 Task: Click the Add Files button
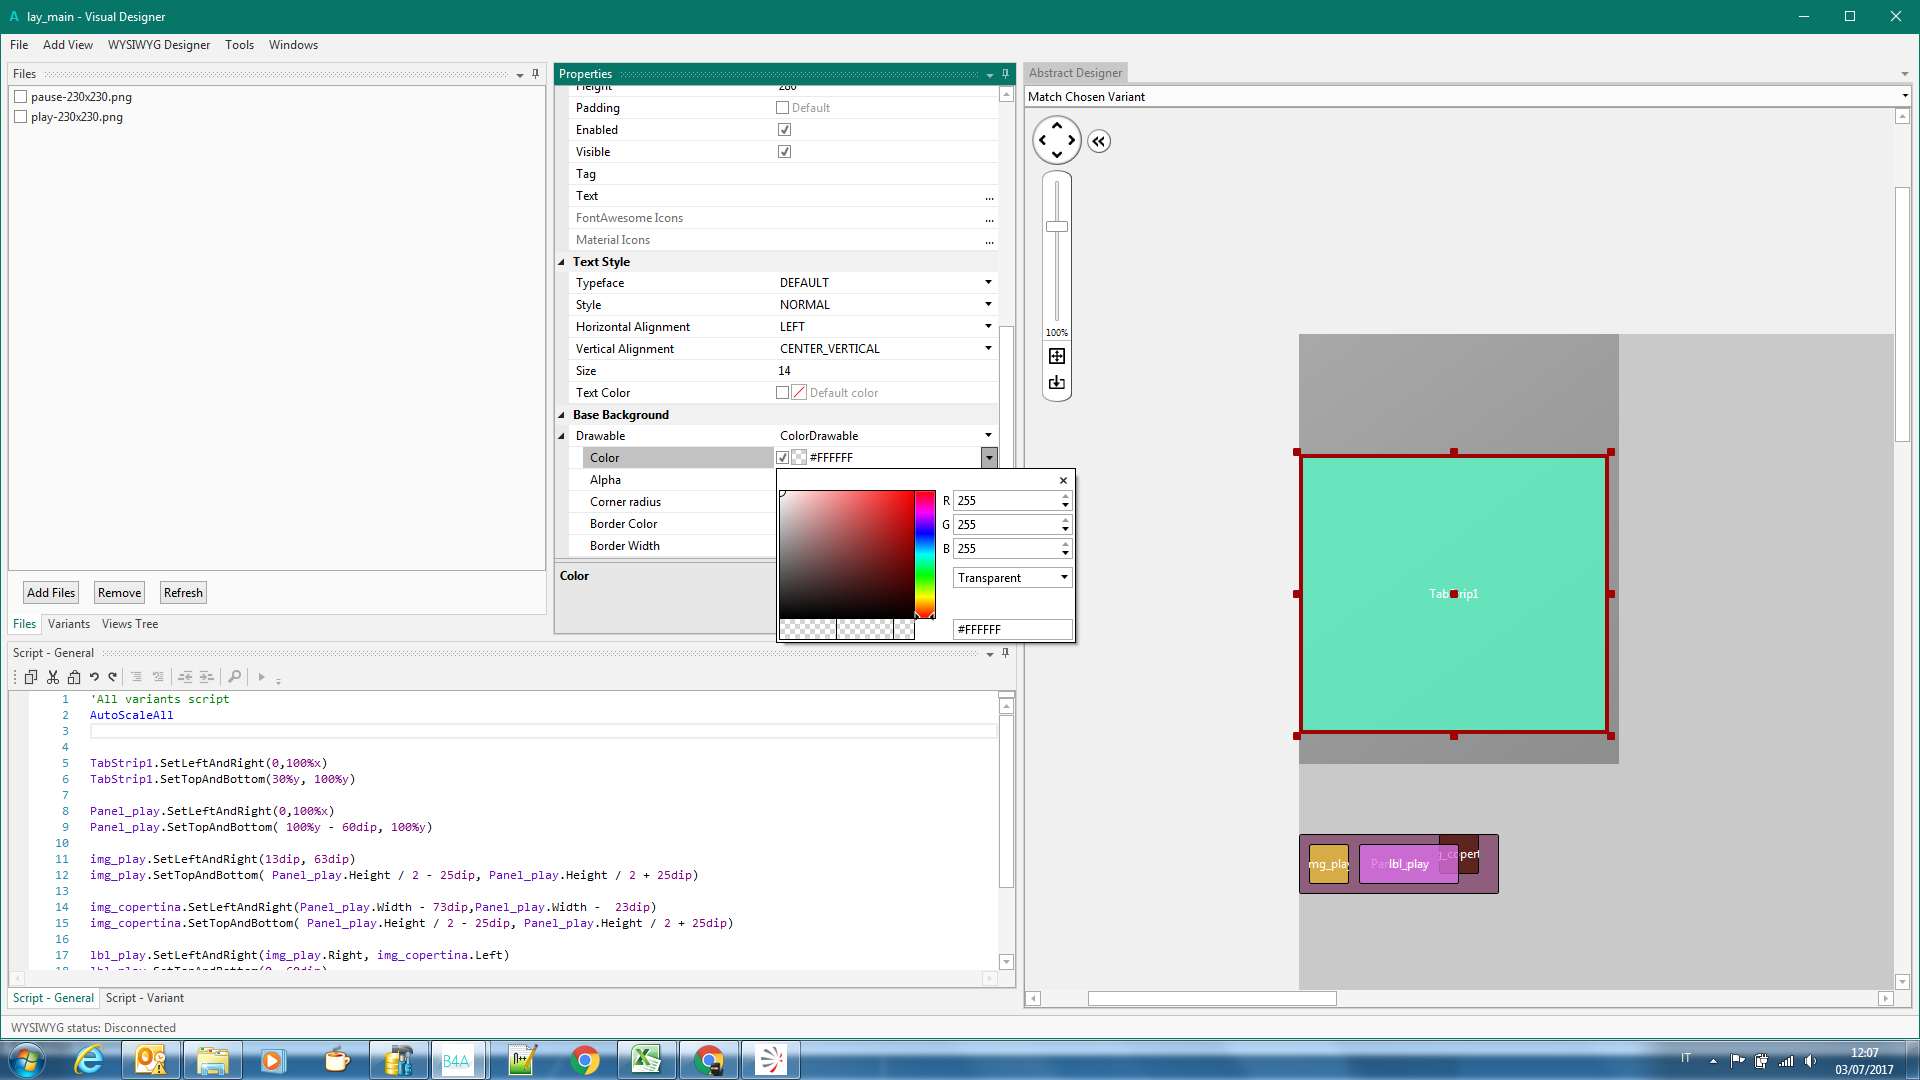pyautogui.click(x=51, y=593)
